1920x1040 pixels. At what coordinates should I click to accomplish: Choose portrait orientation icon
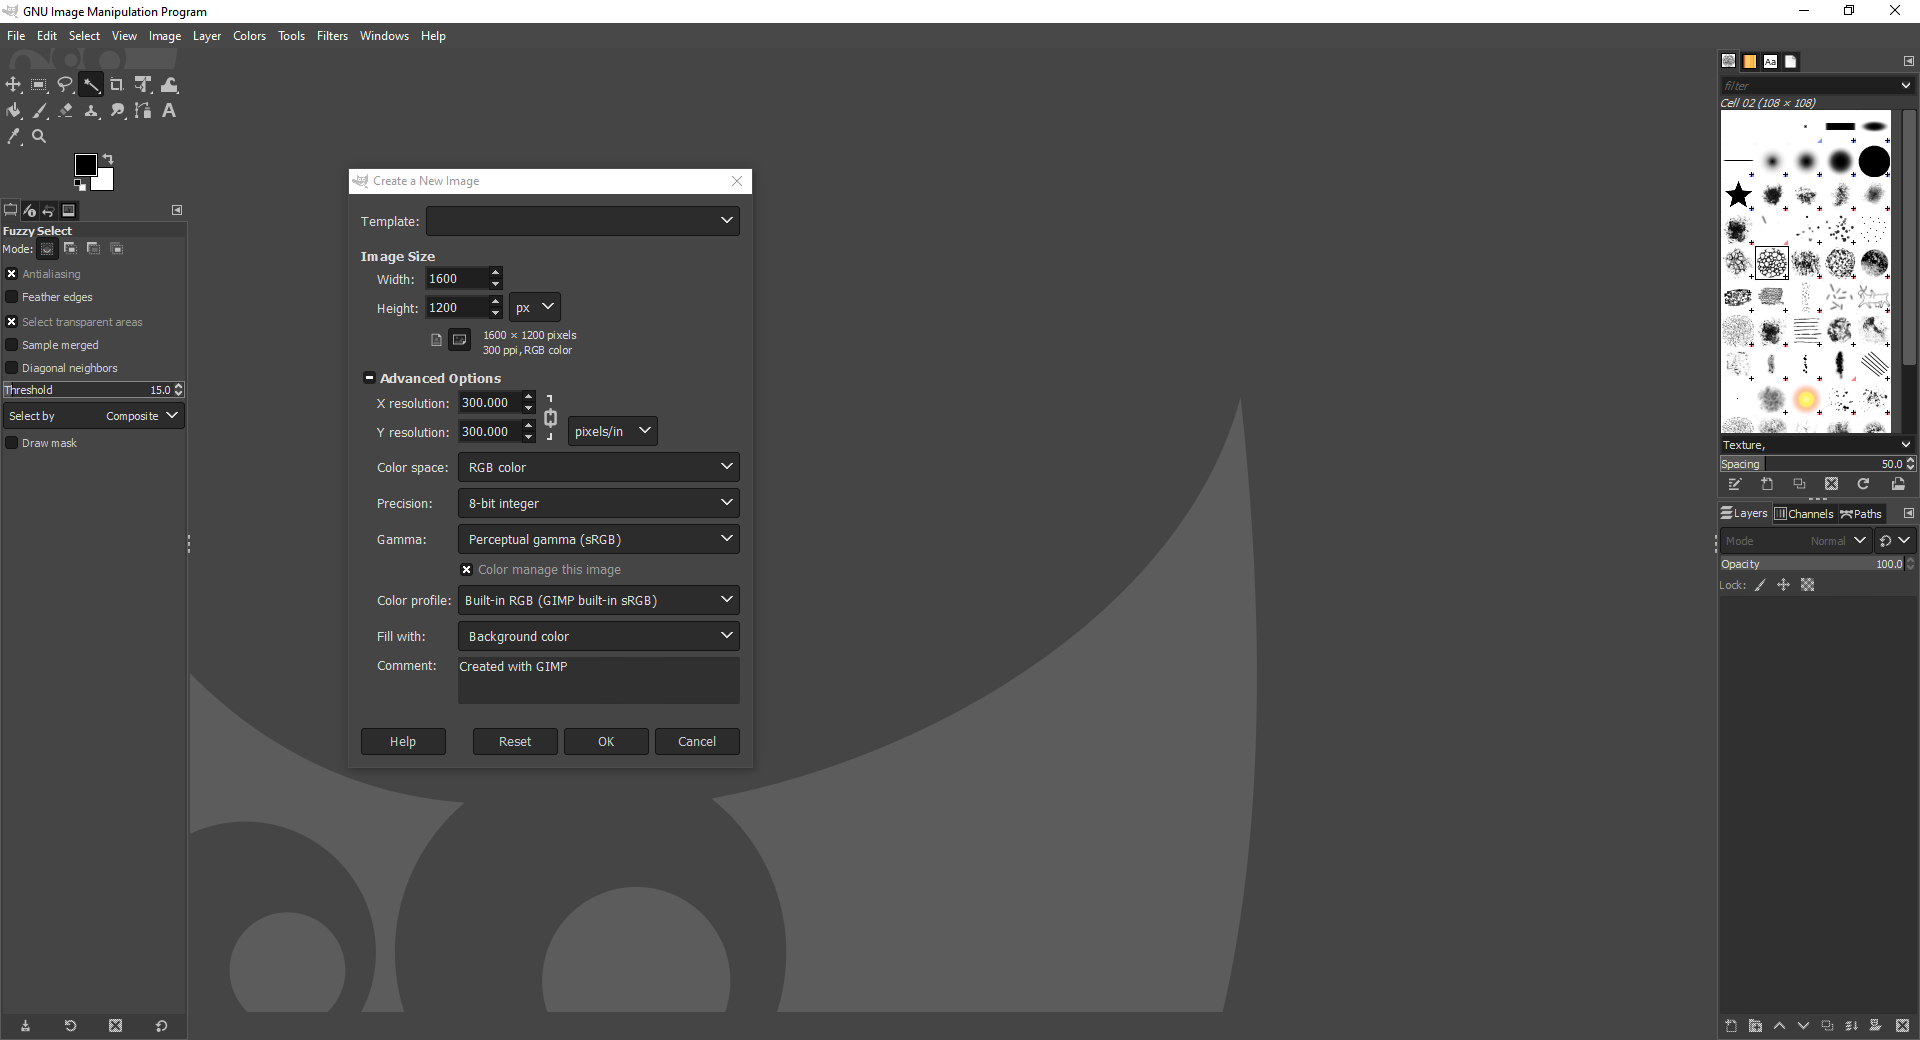[x=436, y=340]
